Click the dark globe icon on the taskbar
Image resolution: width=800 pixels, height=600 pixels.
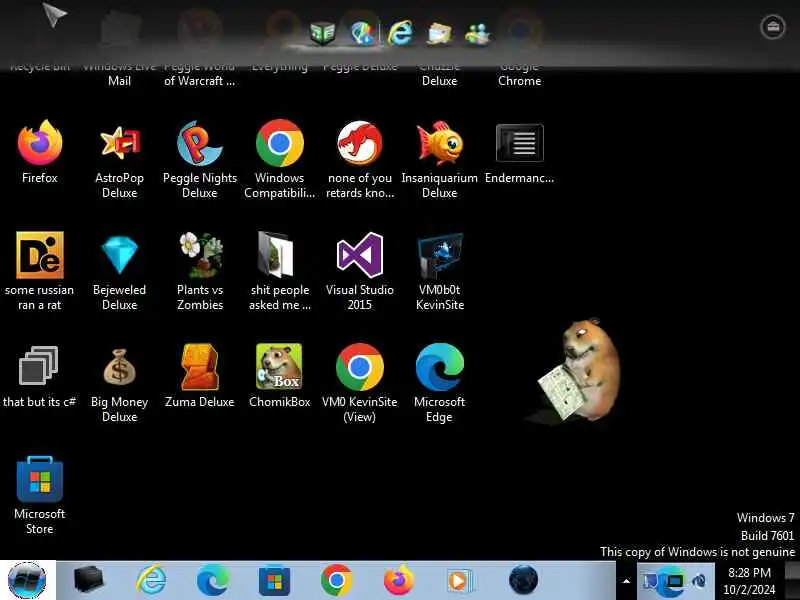pyautogui.click(x=523, y=580)
